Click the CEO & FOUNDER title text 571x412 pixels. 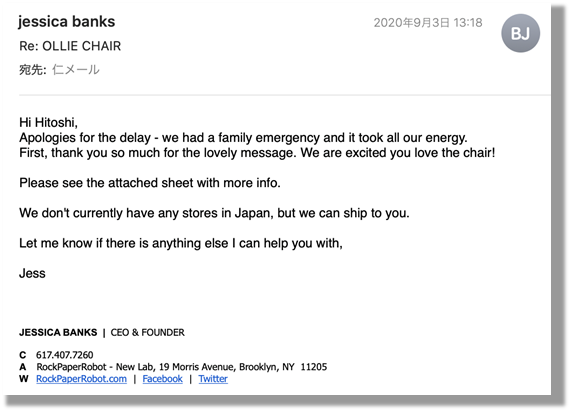pos(147,333)
